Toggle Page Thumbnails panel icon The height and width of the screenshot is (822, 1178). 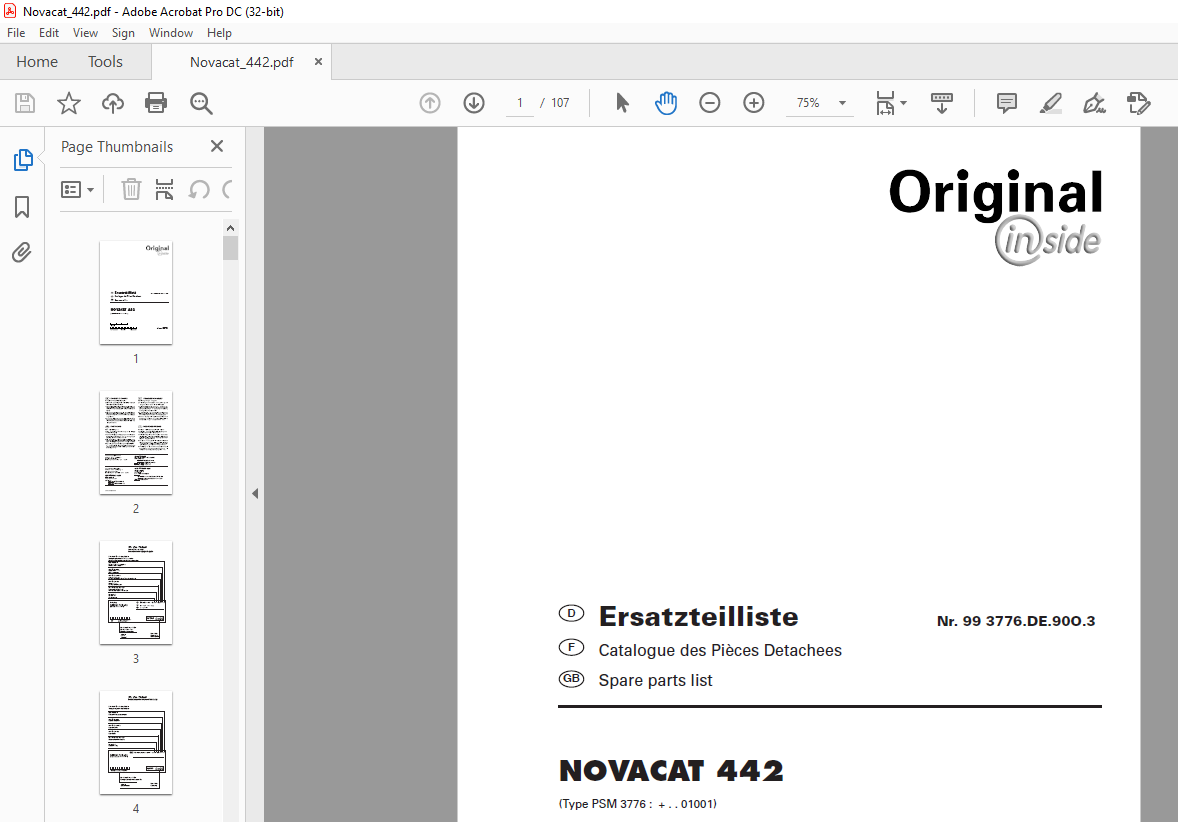pos(23,160)
